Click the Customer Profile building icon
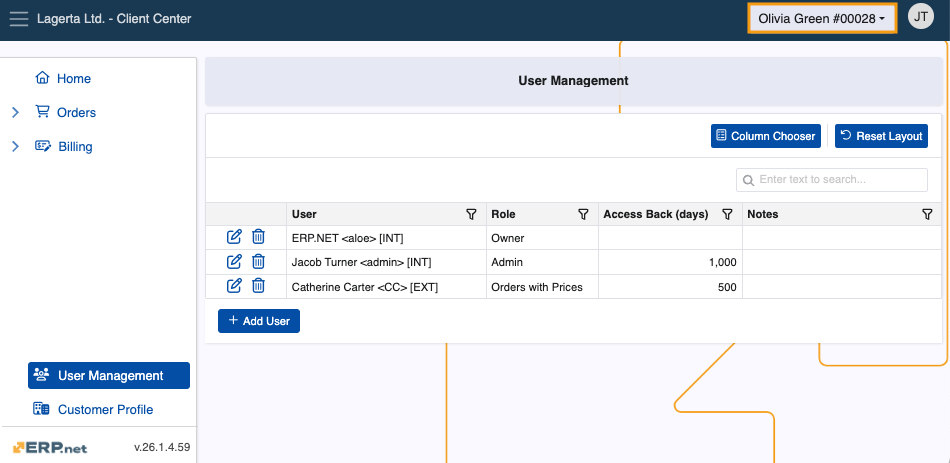Image resolution: width=950 pixels, height=463 pixels. pyautogui.click(x=41, y=408)
